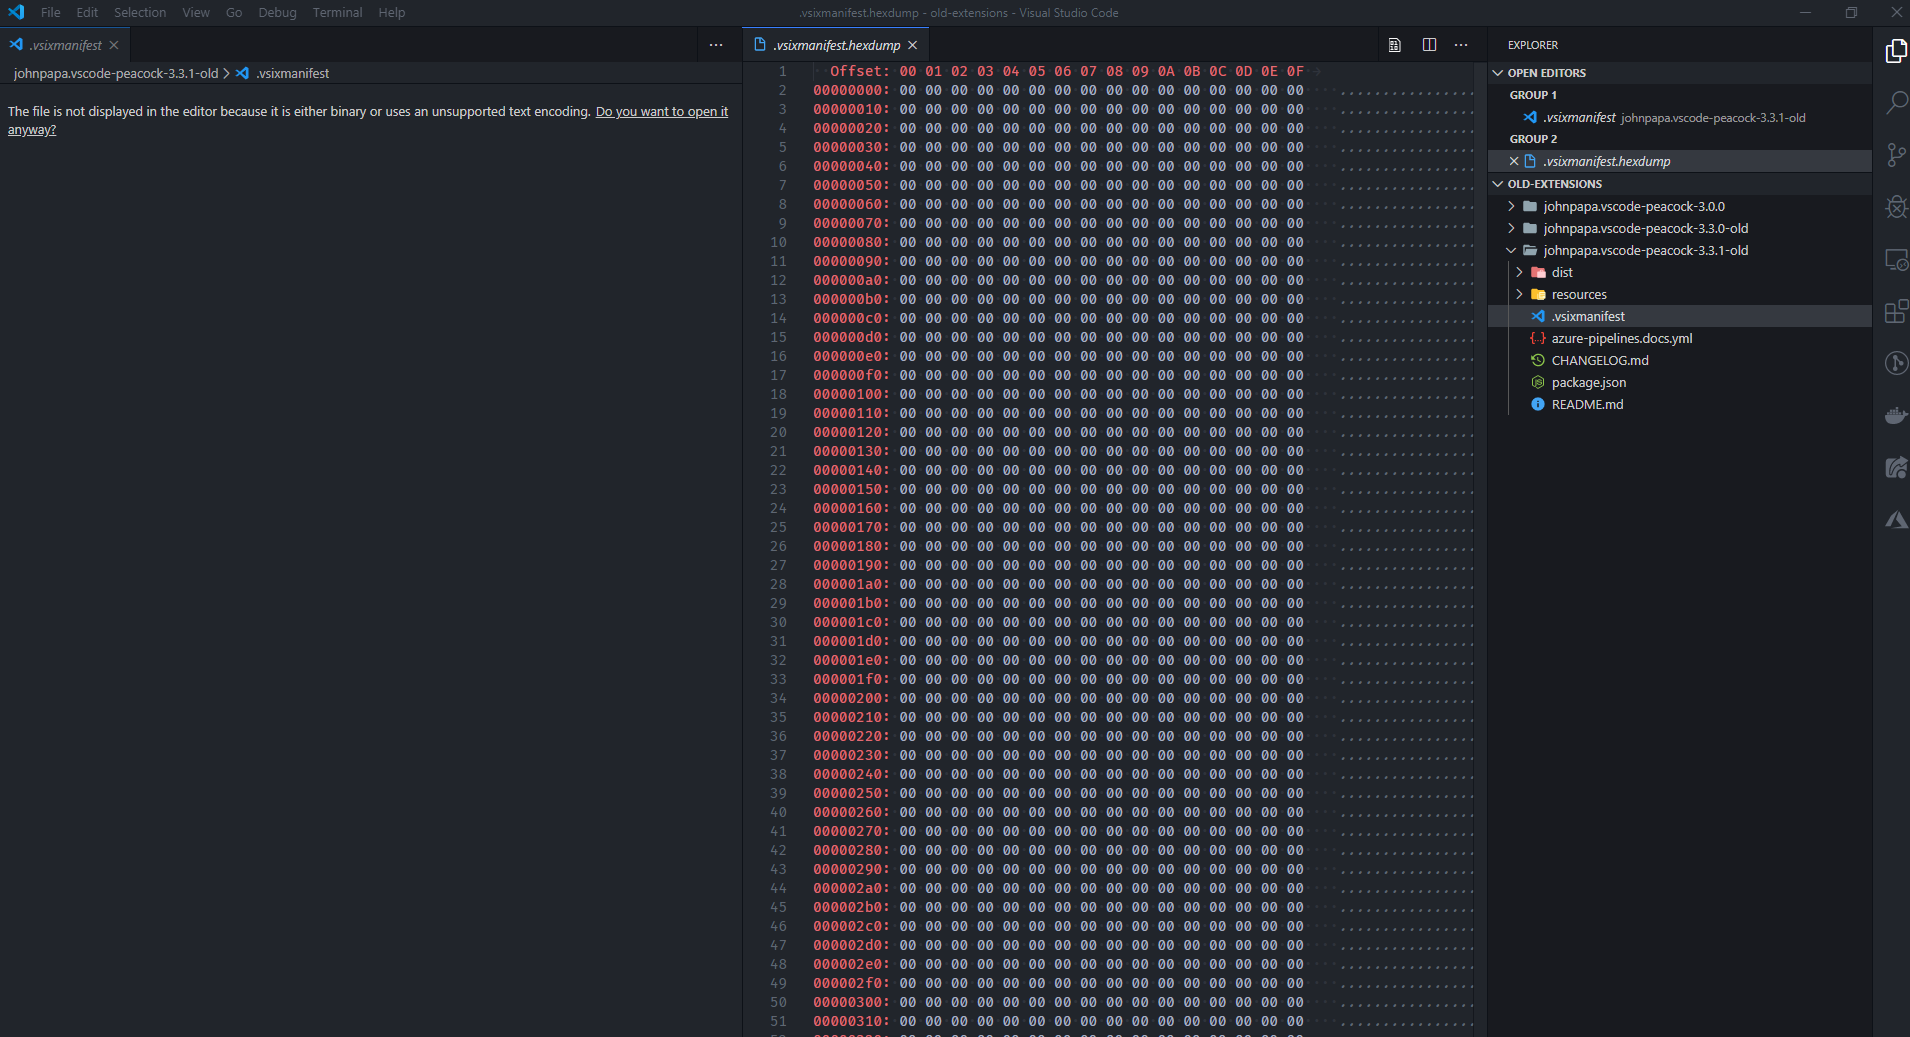Open more actions for the hexdump editor
This screenshot has height=1037, width=1910.
(x=1461, y=44)
